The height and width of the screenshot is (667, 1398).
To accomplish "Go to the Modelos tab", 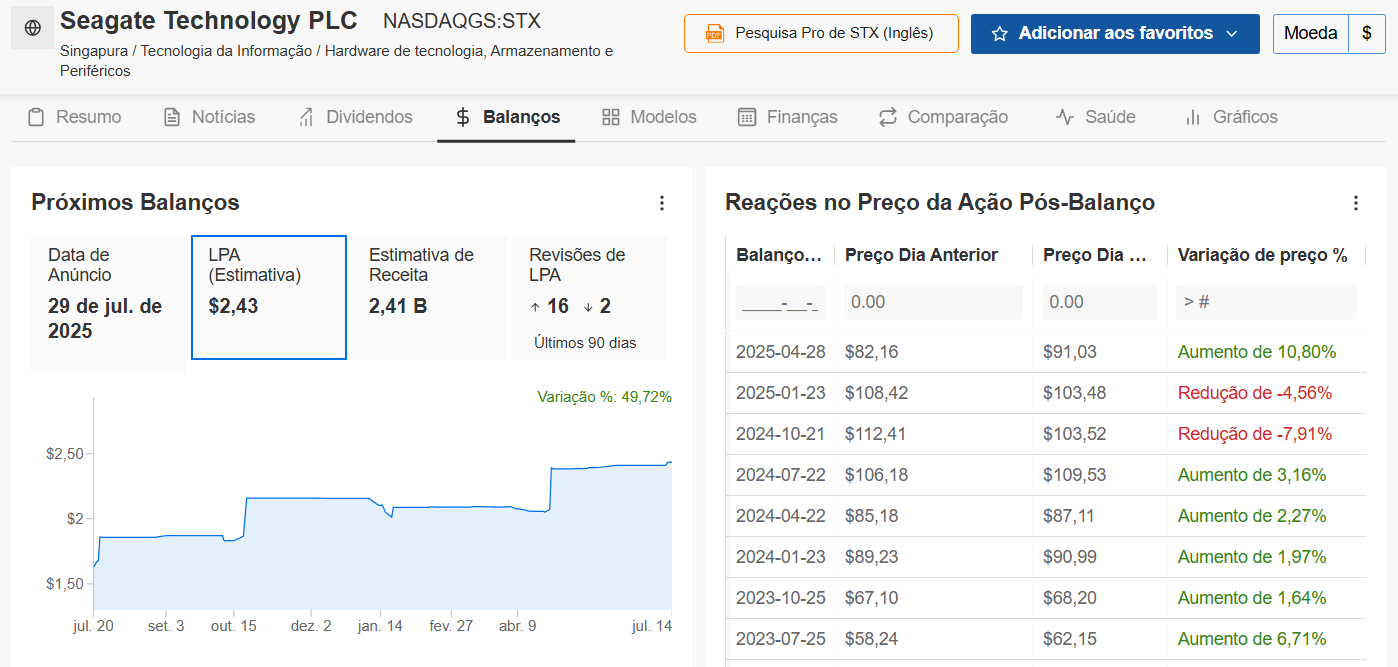I will [649, 117].
